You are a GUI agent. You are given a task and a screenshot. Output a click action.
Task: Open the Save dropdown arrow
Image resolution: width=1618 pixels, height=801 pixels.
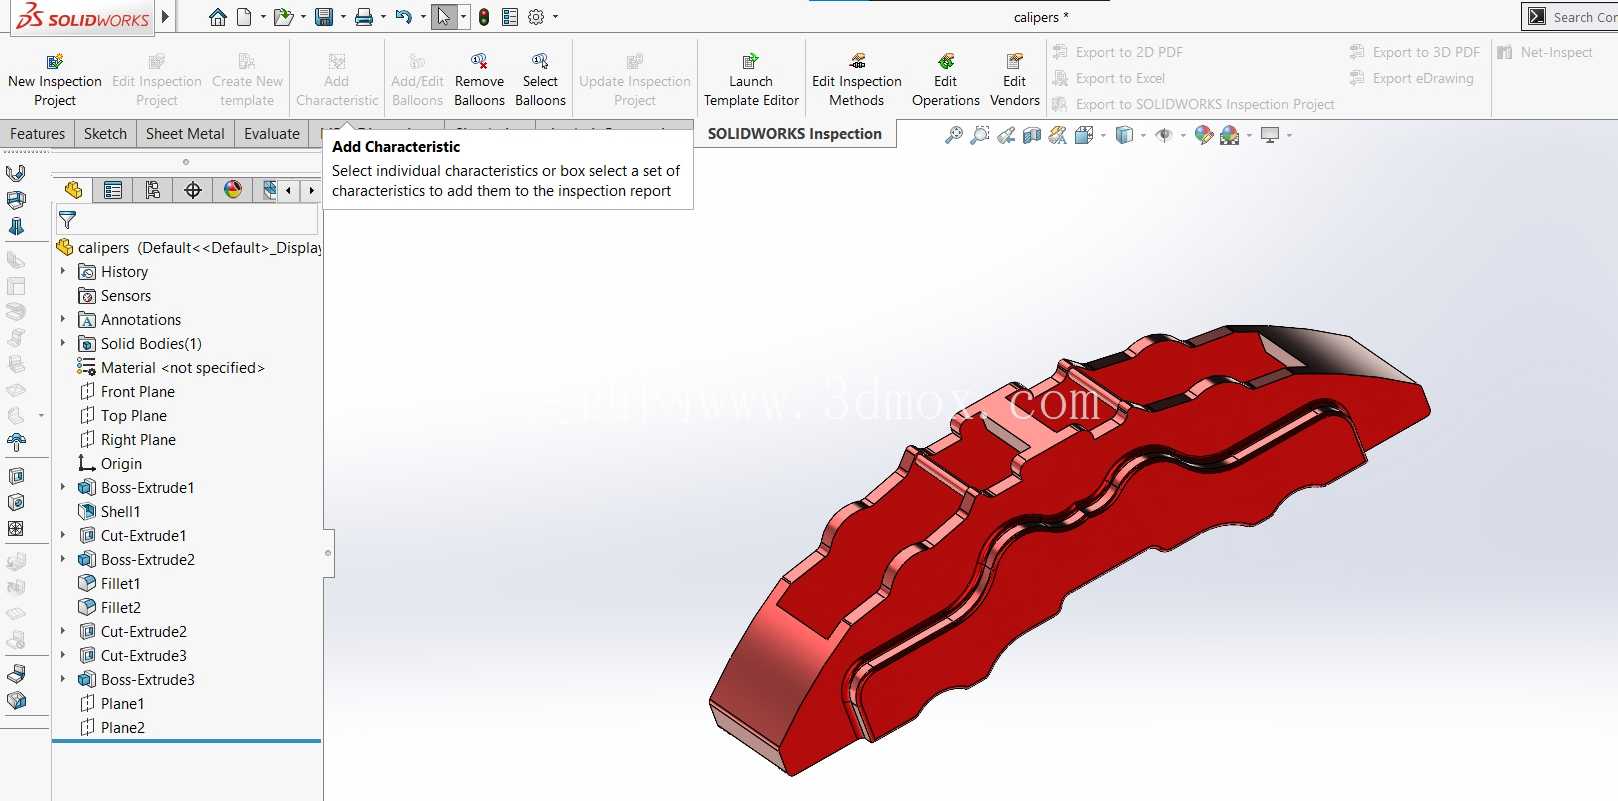pos(343,17)
